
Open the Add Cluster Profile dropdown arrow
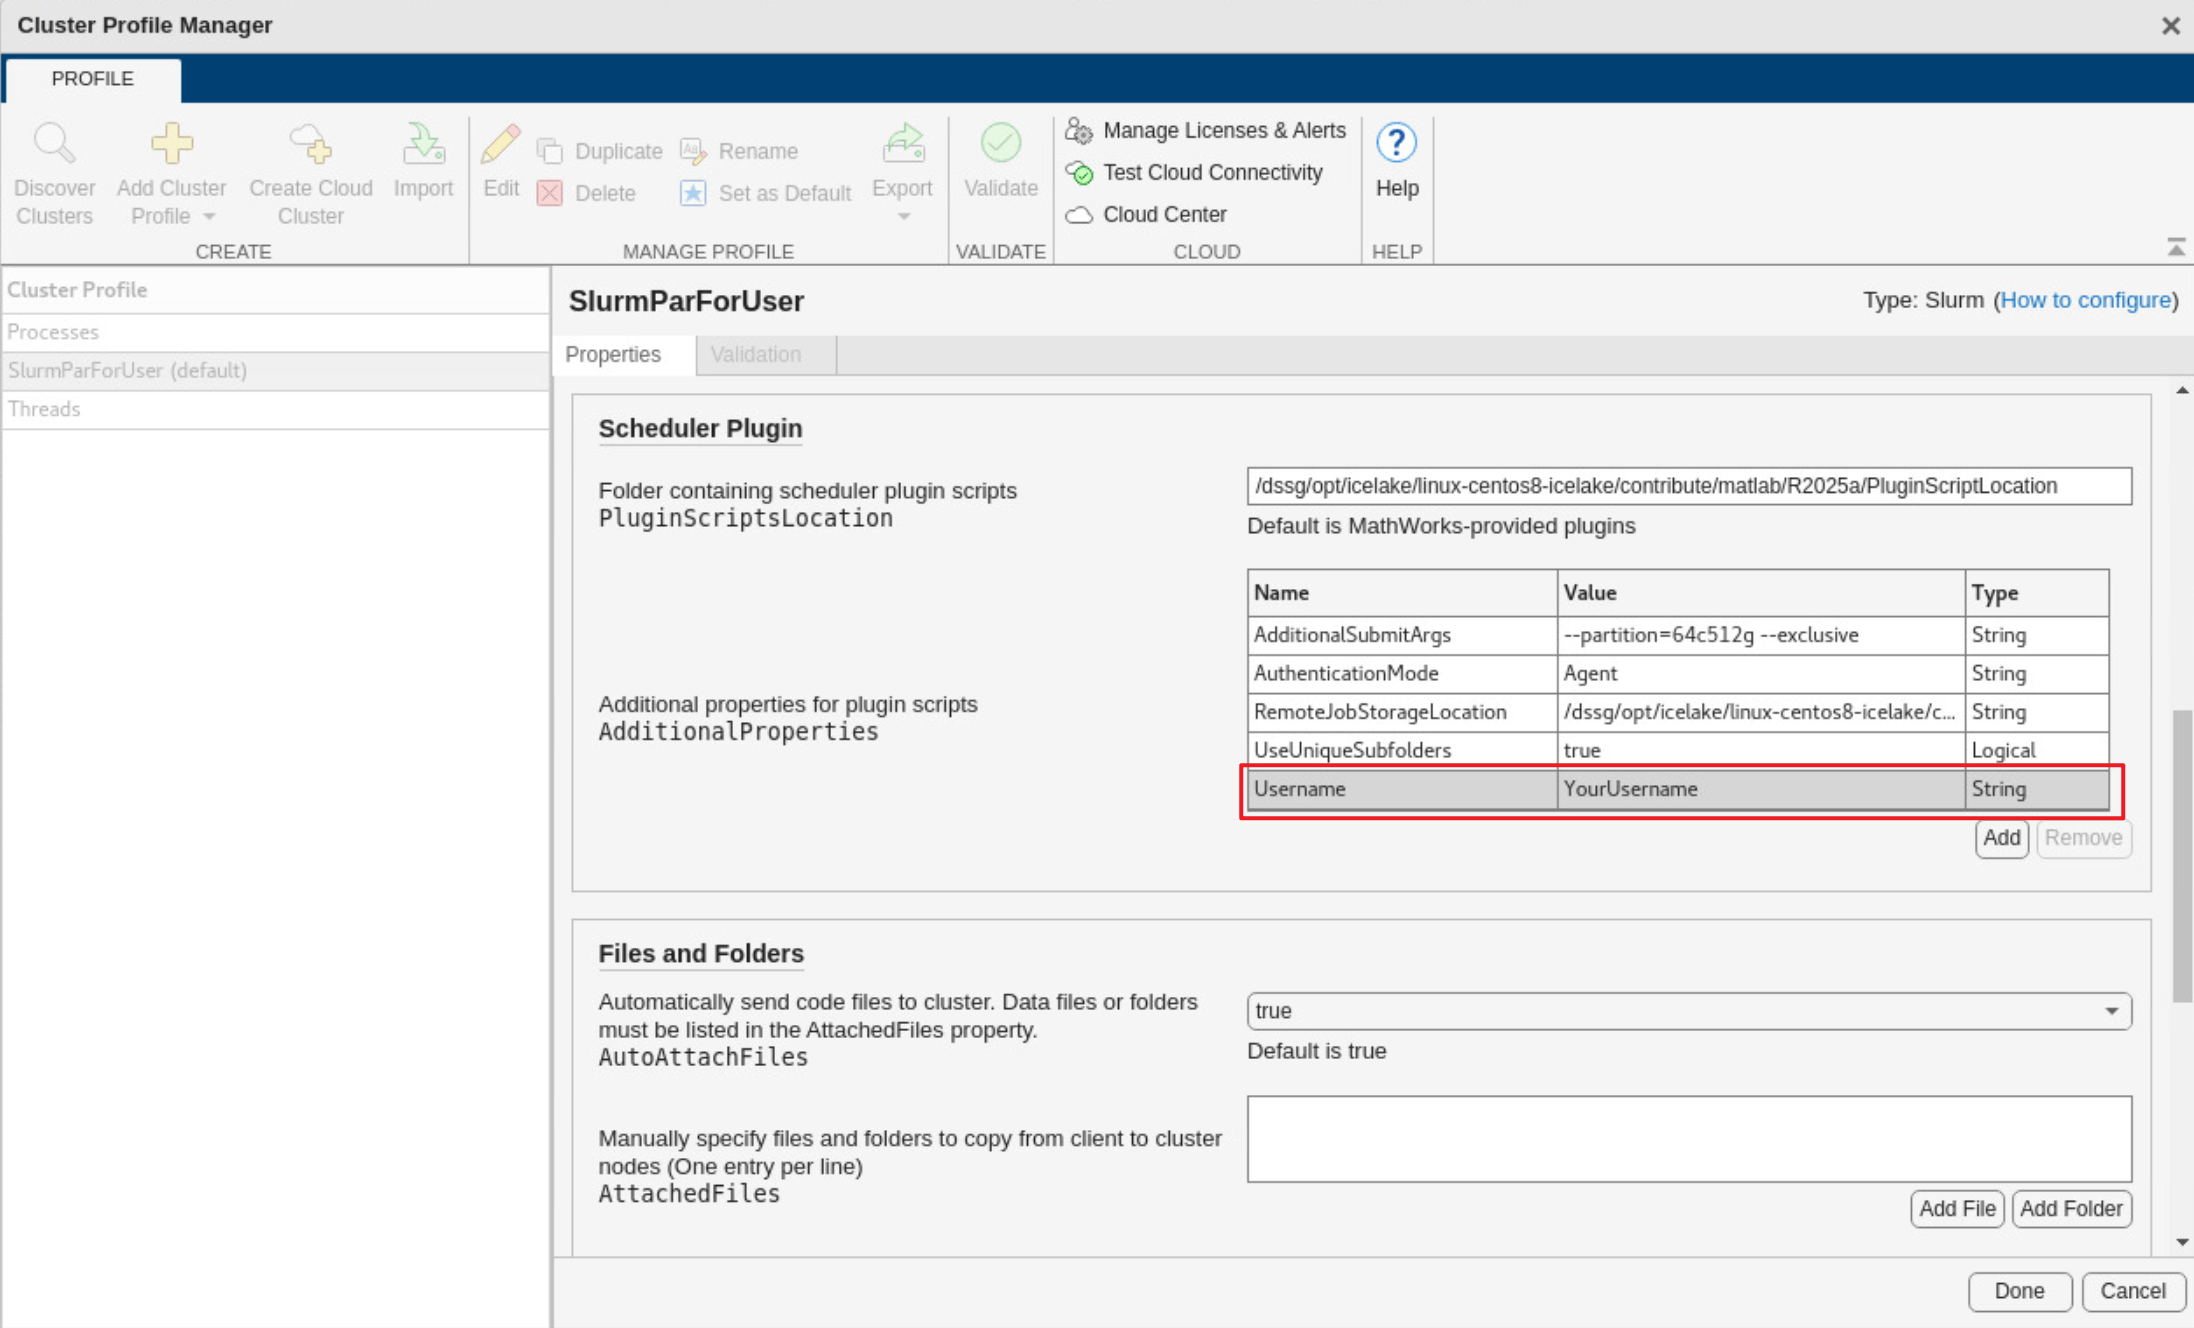tap(209, 217)
